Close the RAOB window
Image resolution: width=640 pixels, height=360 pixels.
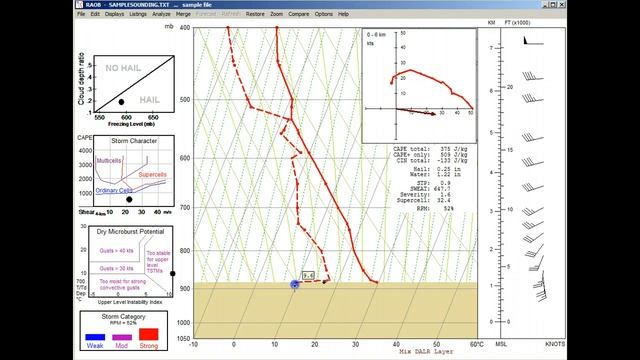(562, 4)
